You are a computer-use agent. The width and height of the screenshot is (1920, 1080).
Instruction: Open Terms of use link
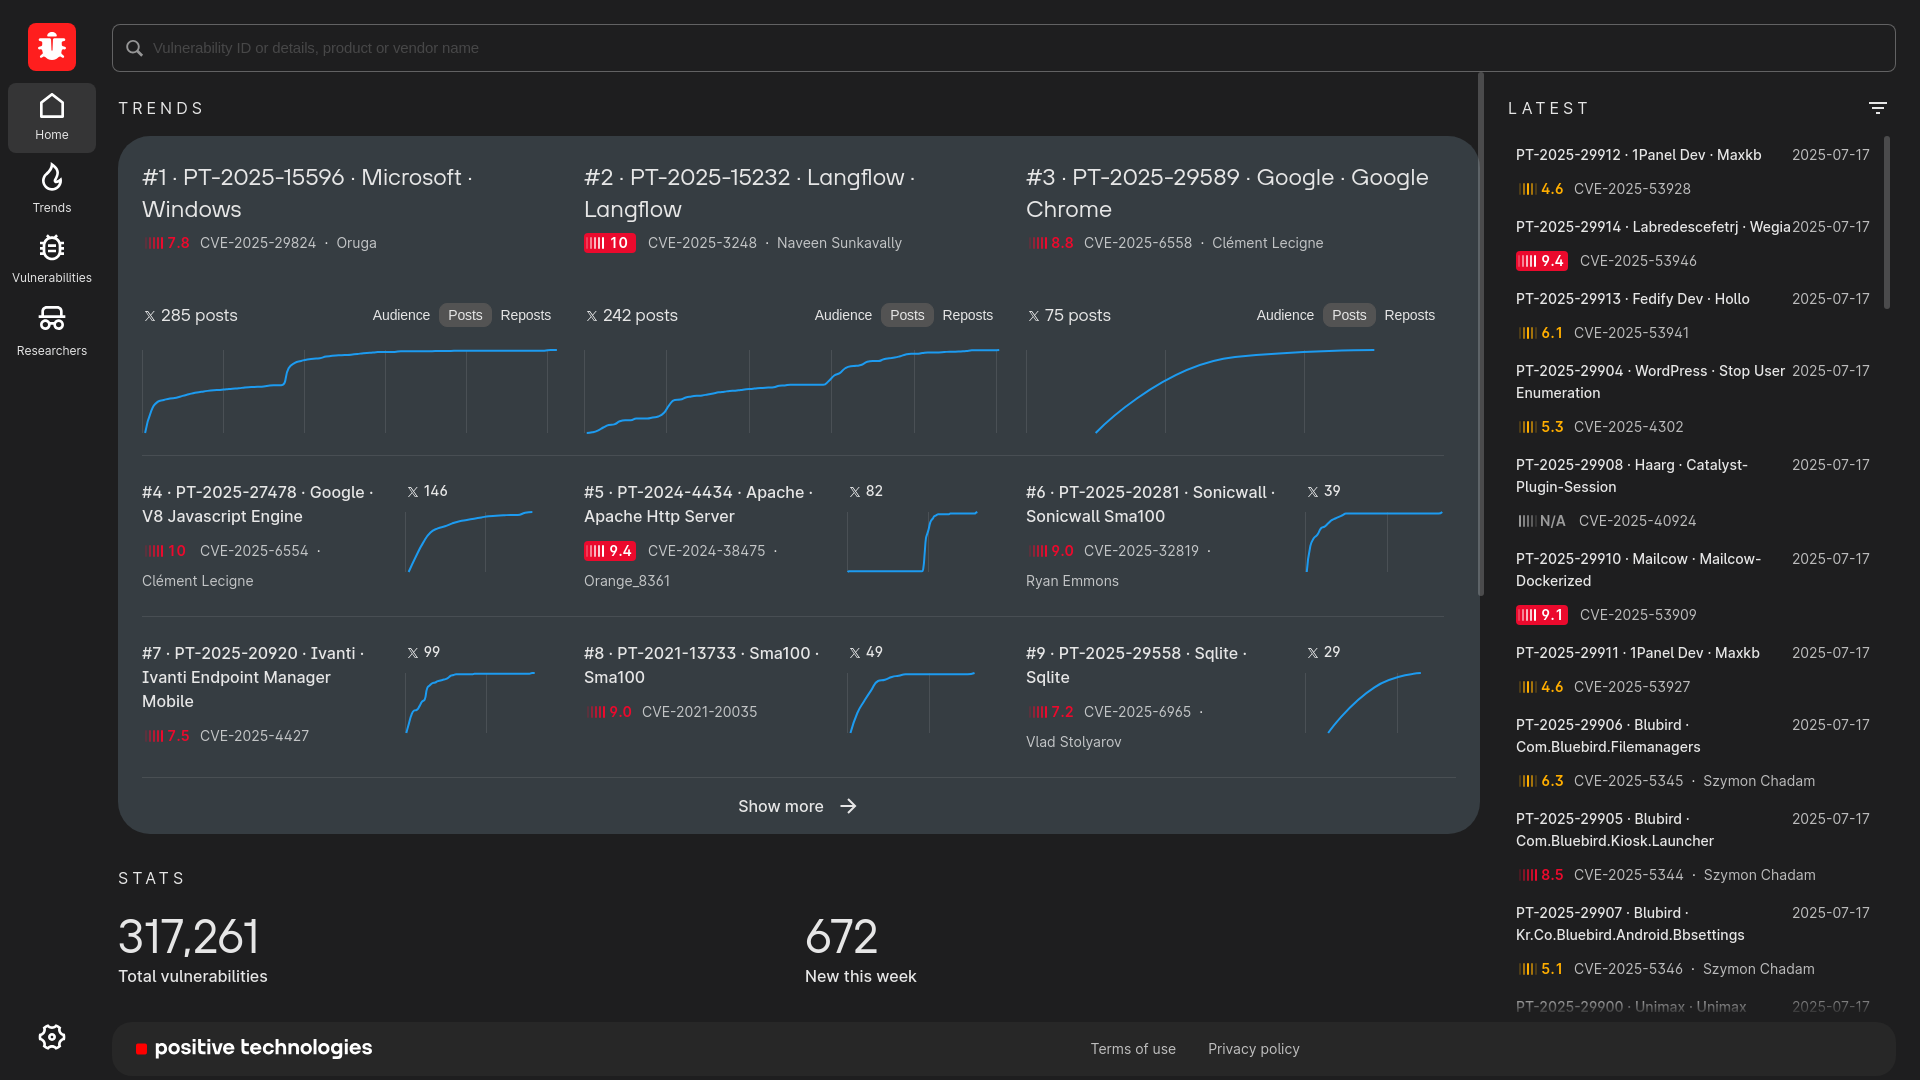coord(1133,1049)
